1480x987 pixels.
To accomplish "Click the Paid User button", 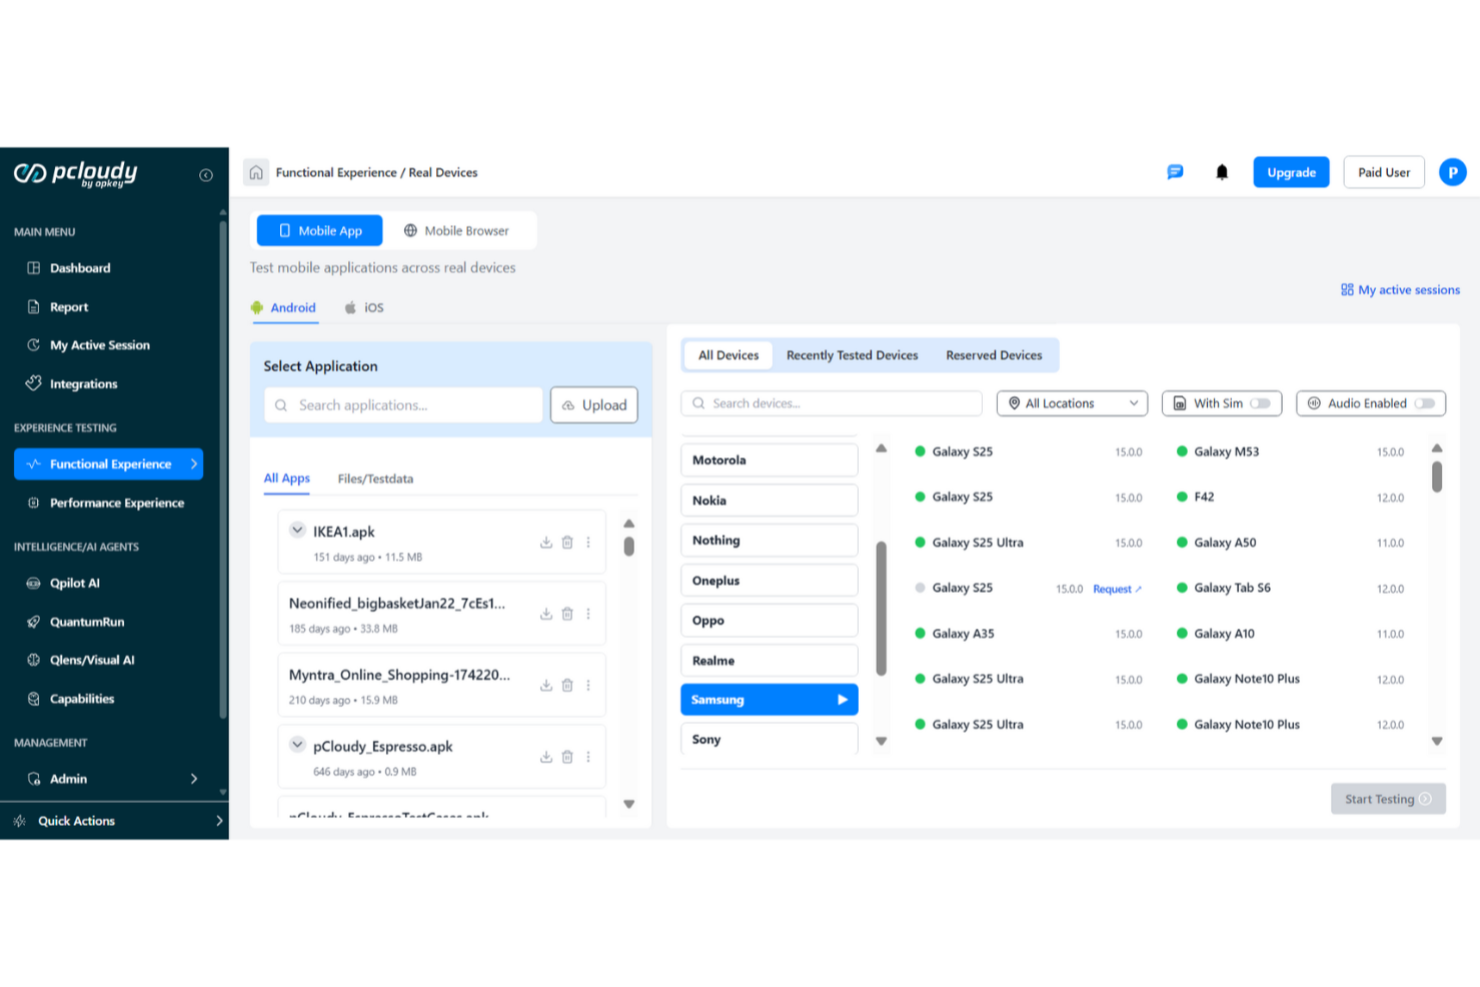I will pos(1384,172).
